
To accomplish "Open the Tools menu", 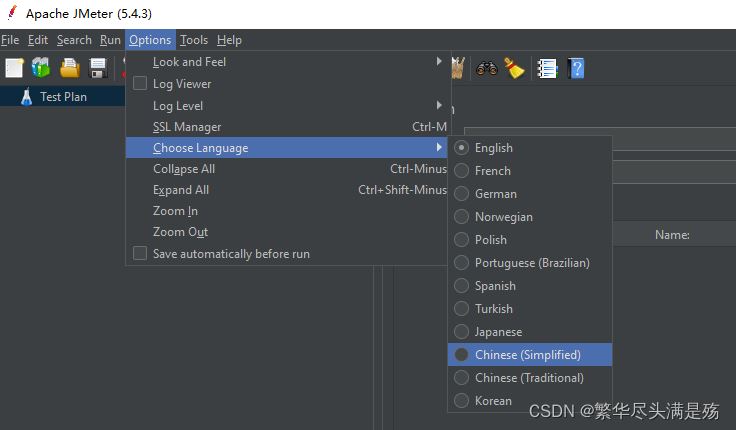I will (194, 40).
